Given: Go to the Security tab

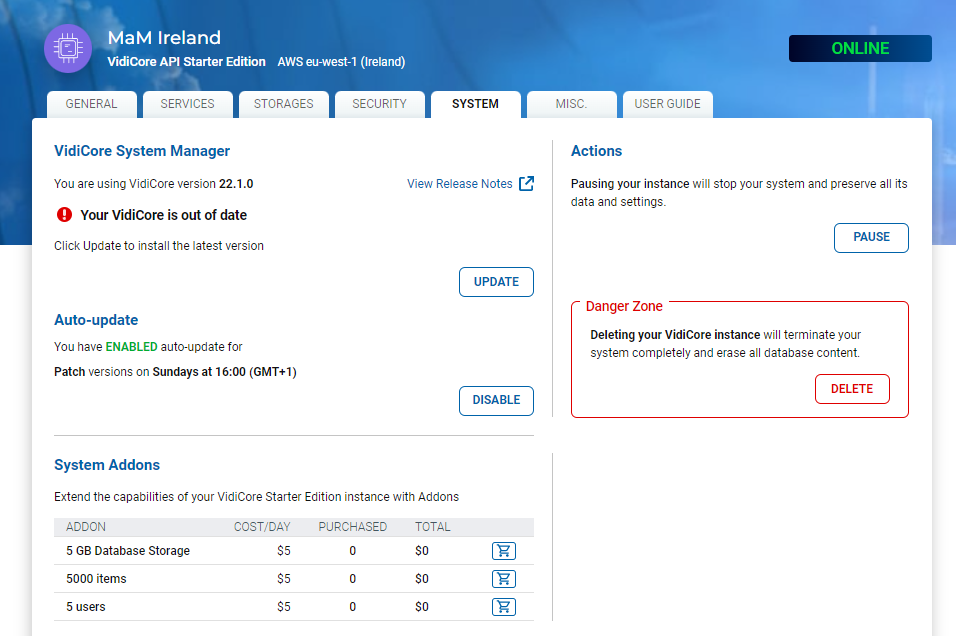Looking at the screenshot, I should [379, 104].
